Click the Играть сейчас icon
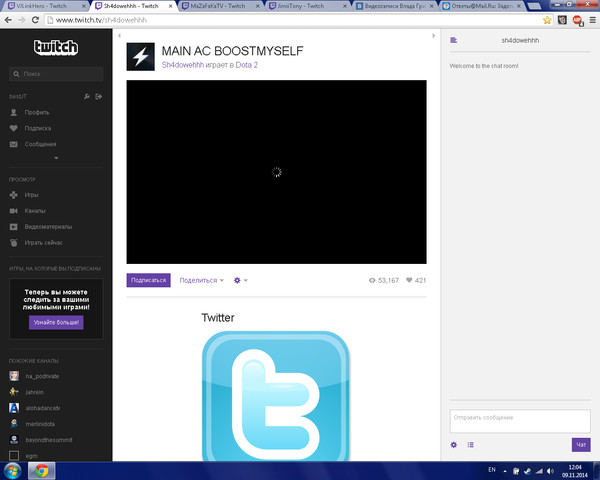600x480 pixels. (14, 243)
